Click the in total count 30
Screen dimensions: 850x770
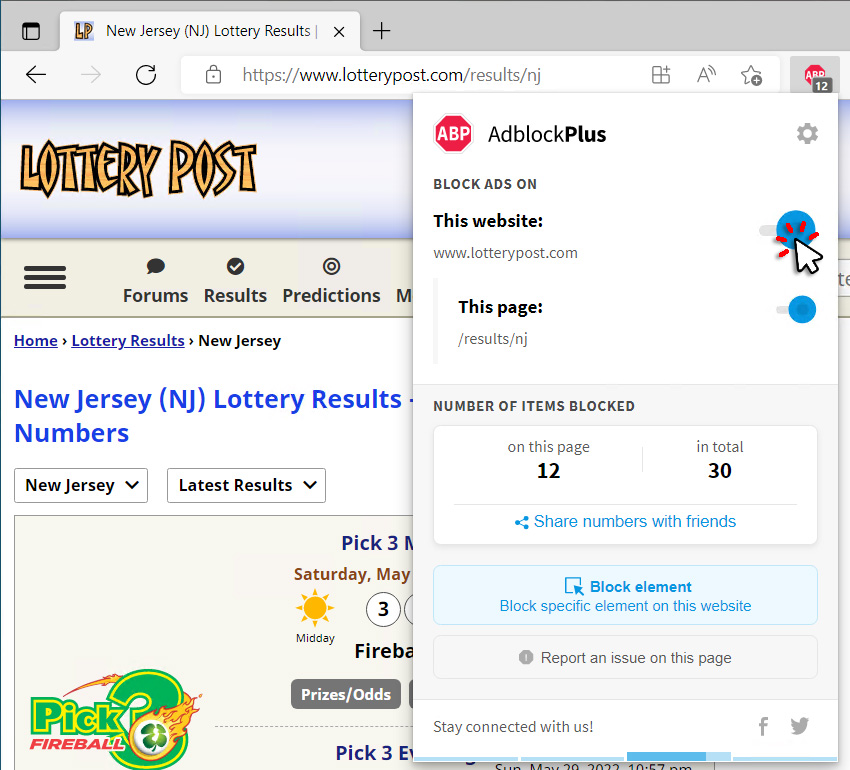coord(719,471)
